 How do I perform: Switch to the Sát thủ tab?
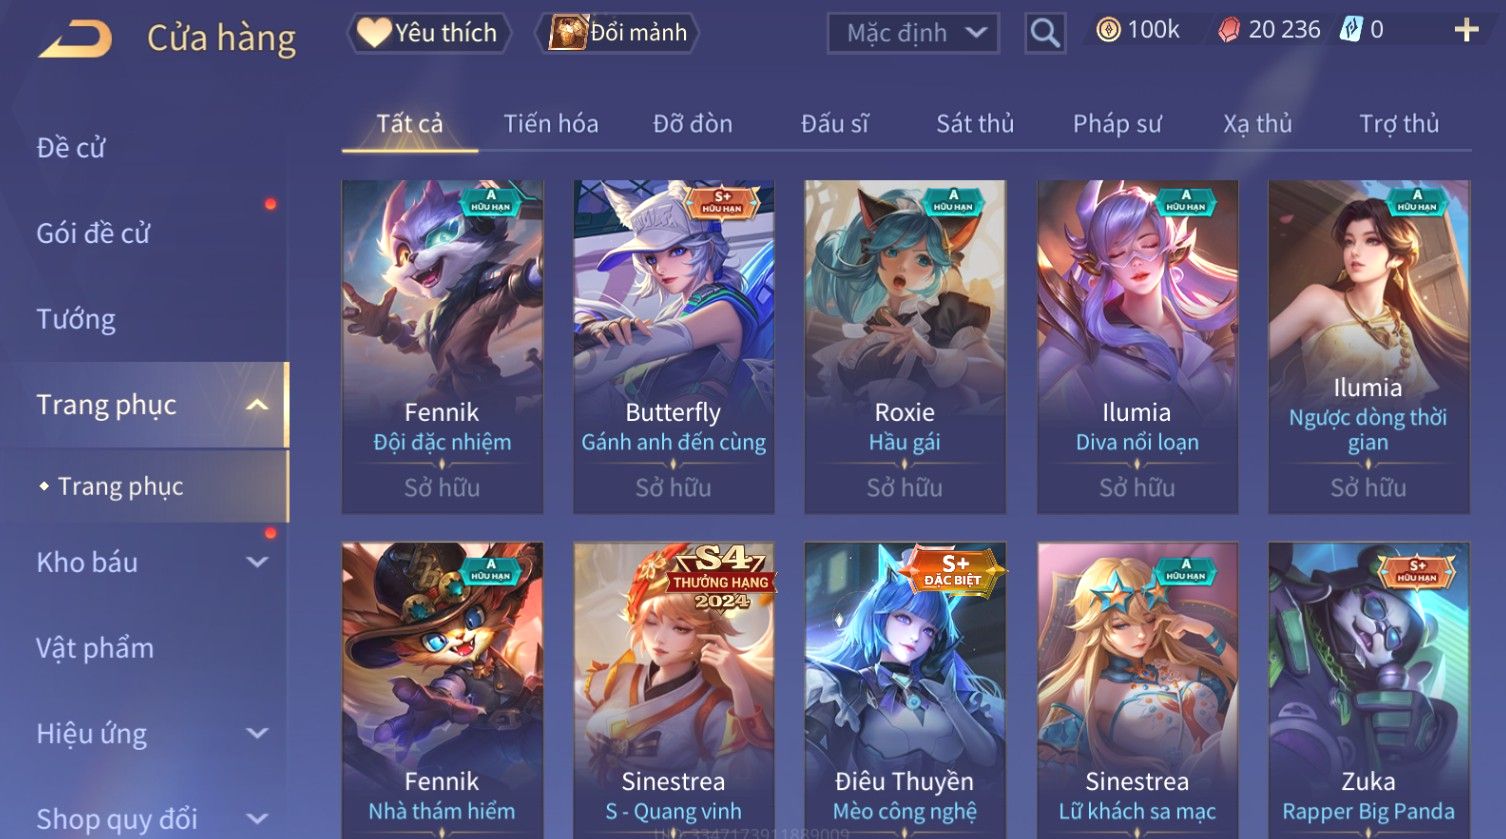(975, 124)
